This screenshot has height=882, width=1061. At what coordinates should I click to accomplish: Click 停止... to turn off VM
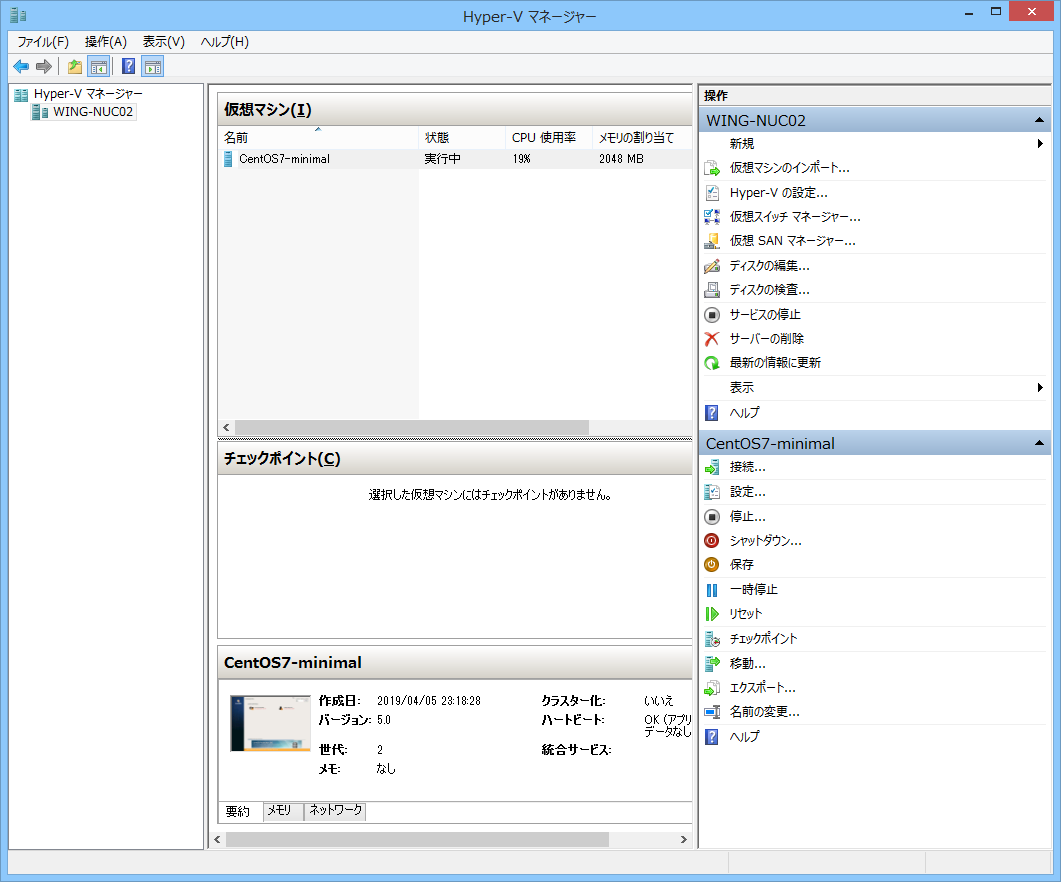click(x=748, y=516)
